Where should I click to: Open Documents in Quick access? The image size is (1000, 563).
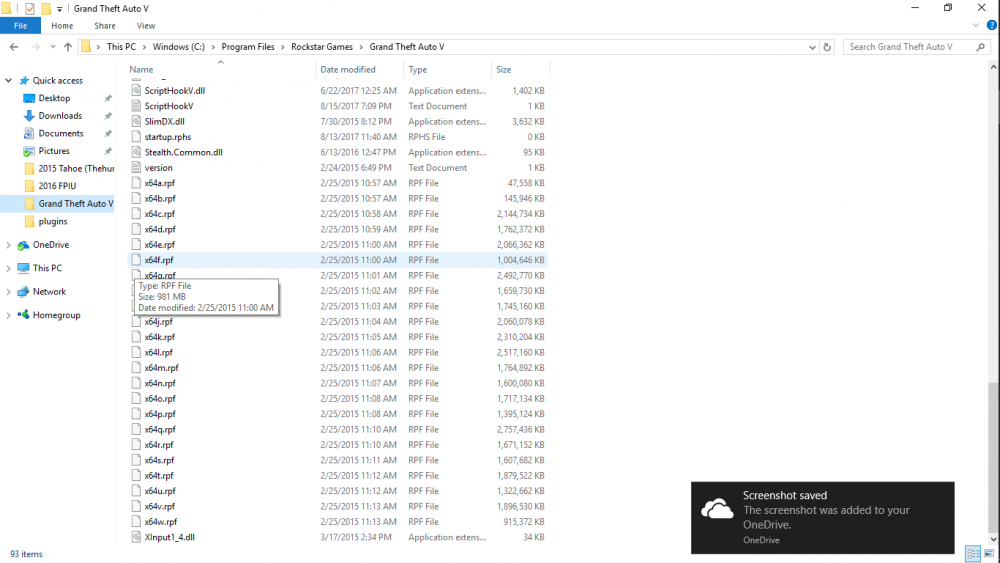(61, 133)
